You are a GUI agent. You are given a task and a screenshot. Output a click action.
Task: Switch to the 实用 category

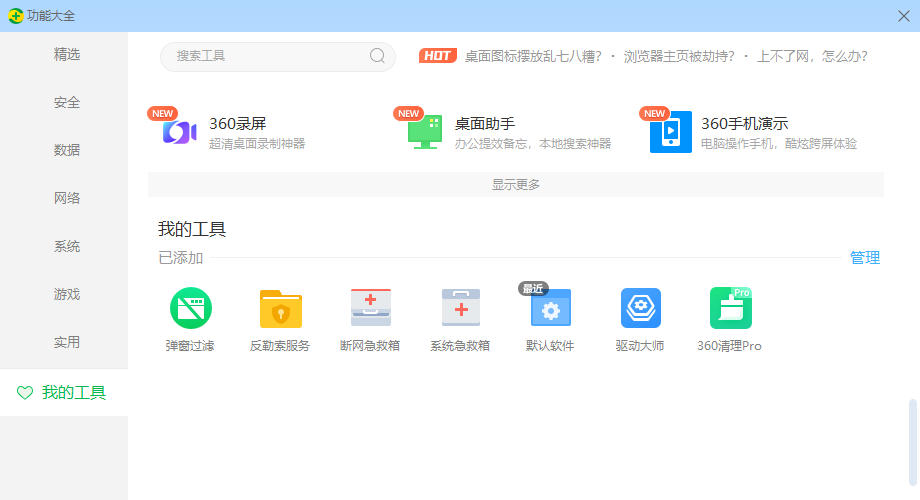click(67, 342)
